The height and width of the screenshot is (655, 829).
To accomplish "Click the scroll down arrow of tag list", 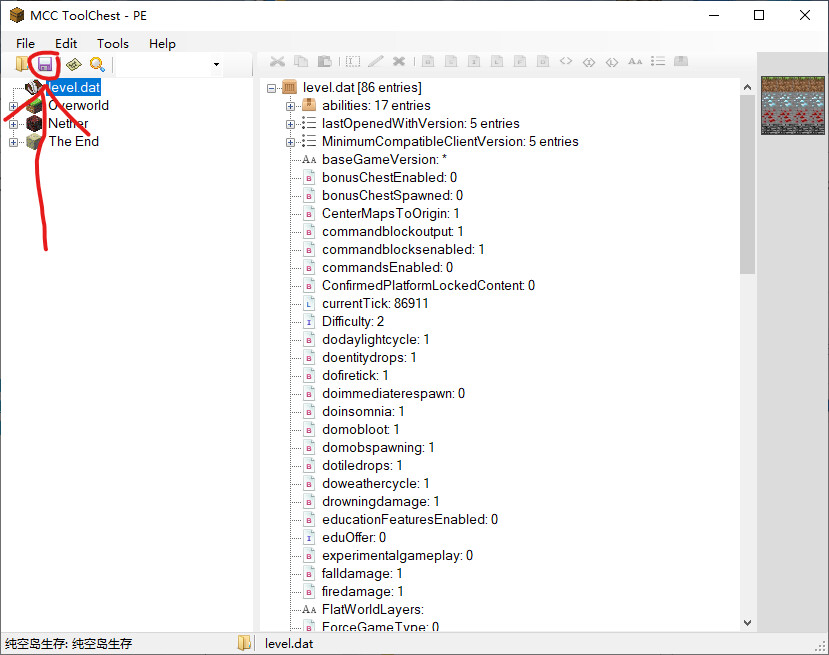I will pyautogui.click(x=747, y=623).
